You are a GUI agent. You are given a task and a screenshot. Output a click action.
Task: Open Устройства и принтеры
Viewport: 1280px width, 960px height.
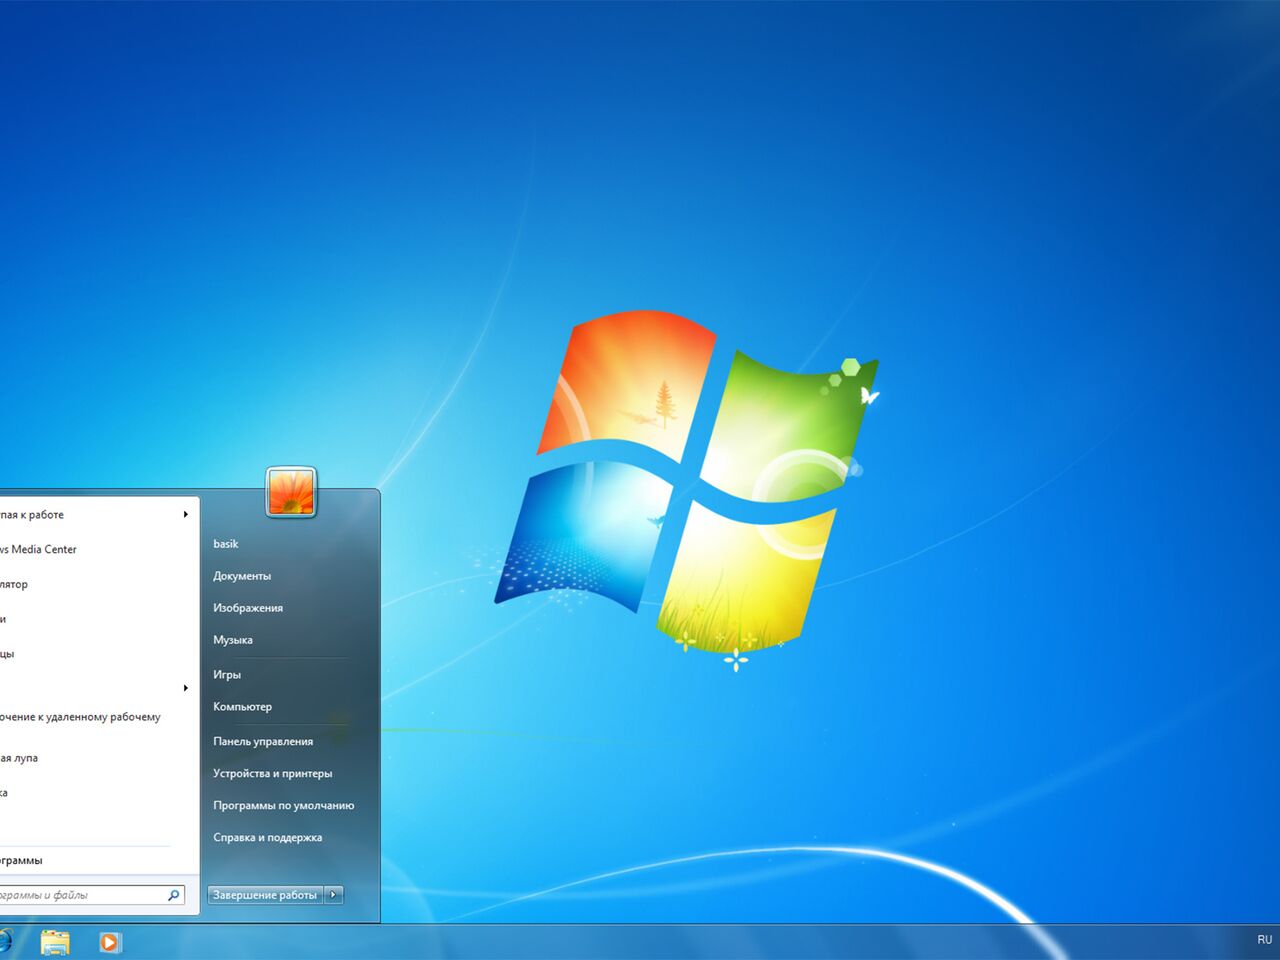(273, 774)
